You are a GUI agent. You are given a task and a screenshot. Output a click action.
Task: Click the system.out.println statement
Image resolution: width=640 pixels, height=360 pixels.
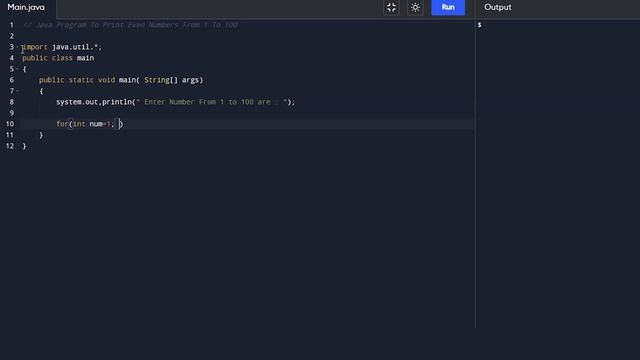(x=176, y=102)
